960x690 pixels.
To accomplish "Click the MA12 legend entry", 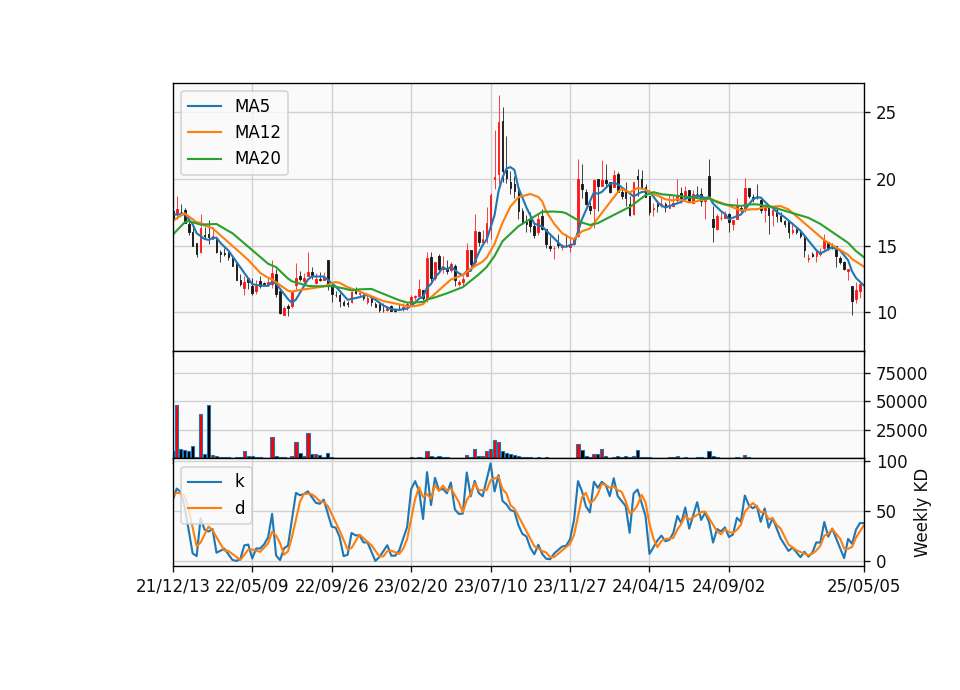I will point(233,132).
